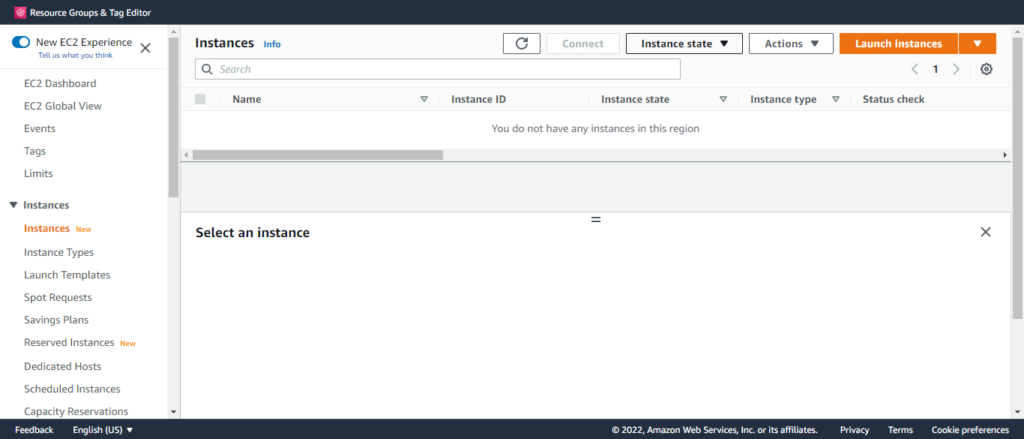Open the Actions dropdown
The width and height of the screenshot is (1024, 439).
(x=791, y=44)
